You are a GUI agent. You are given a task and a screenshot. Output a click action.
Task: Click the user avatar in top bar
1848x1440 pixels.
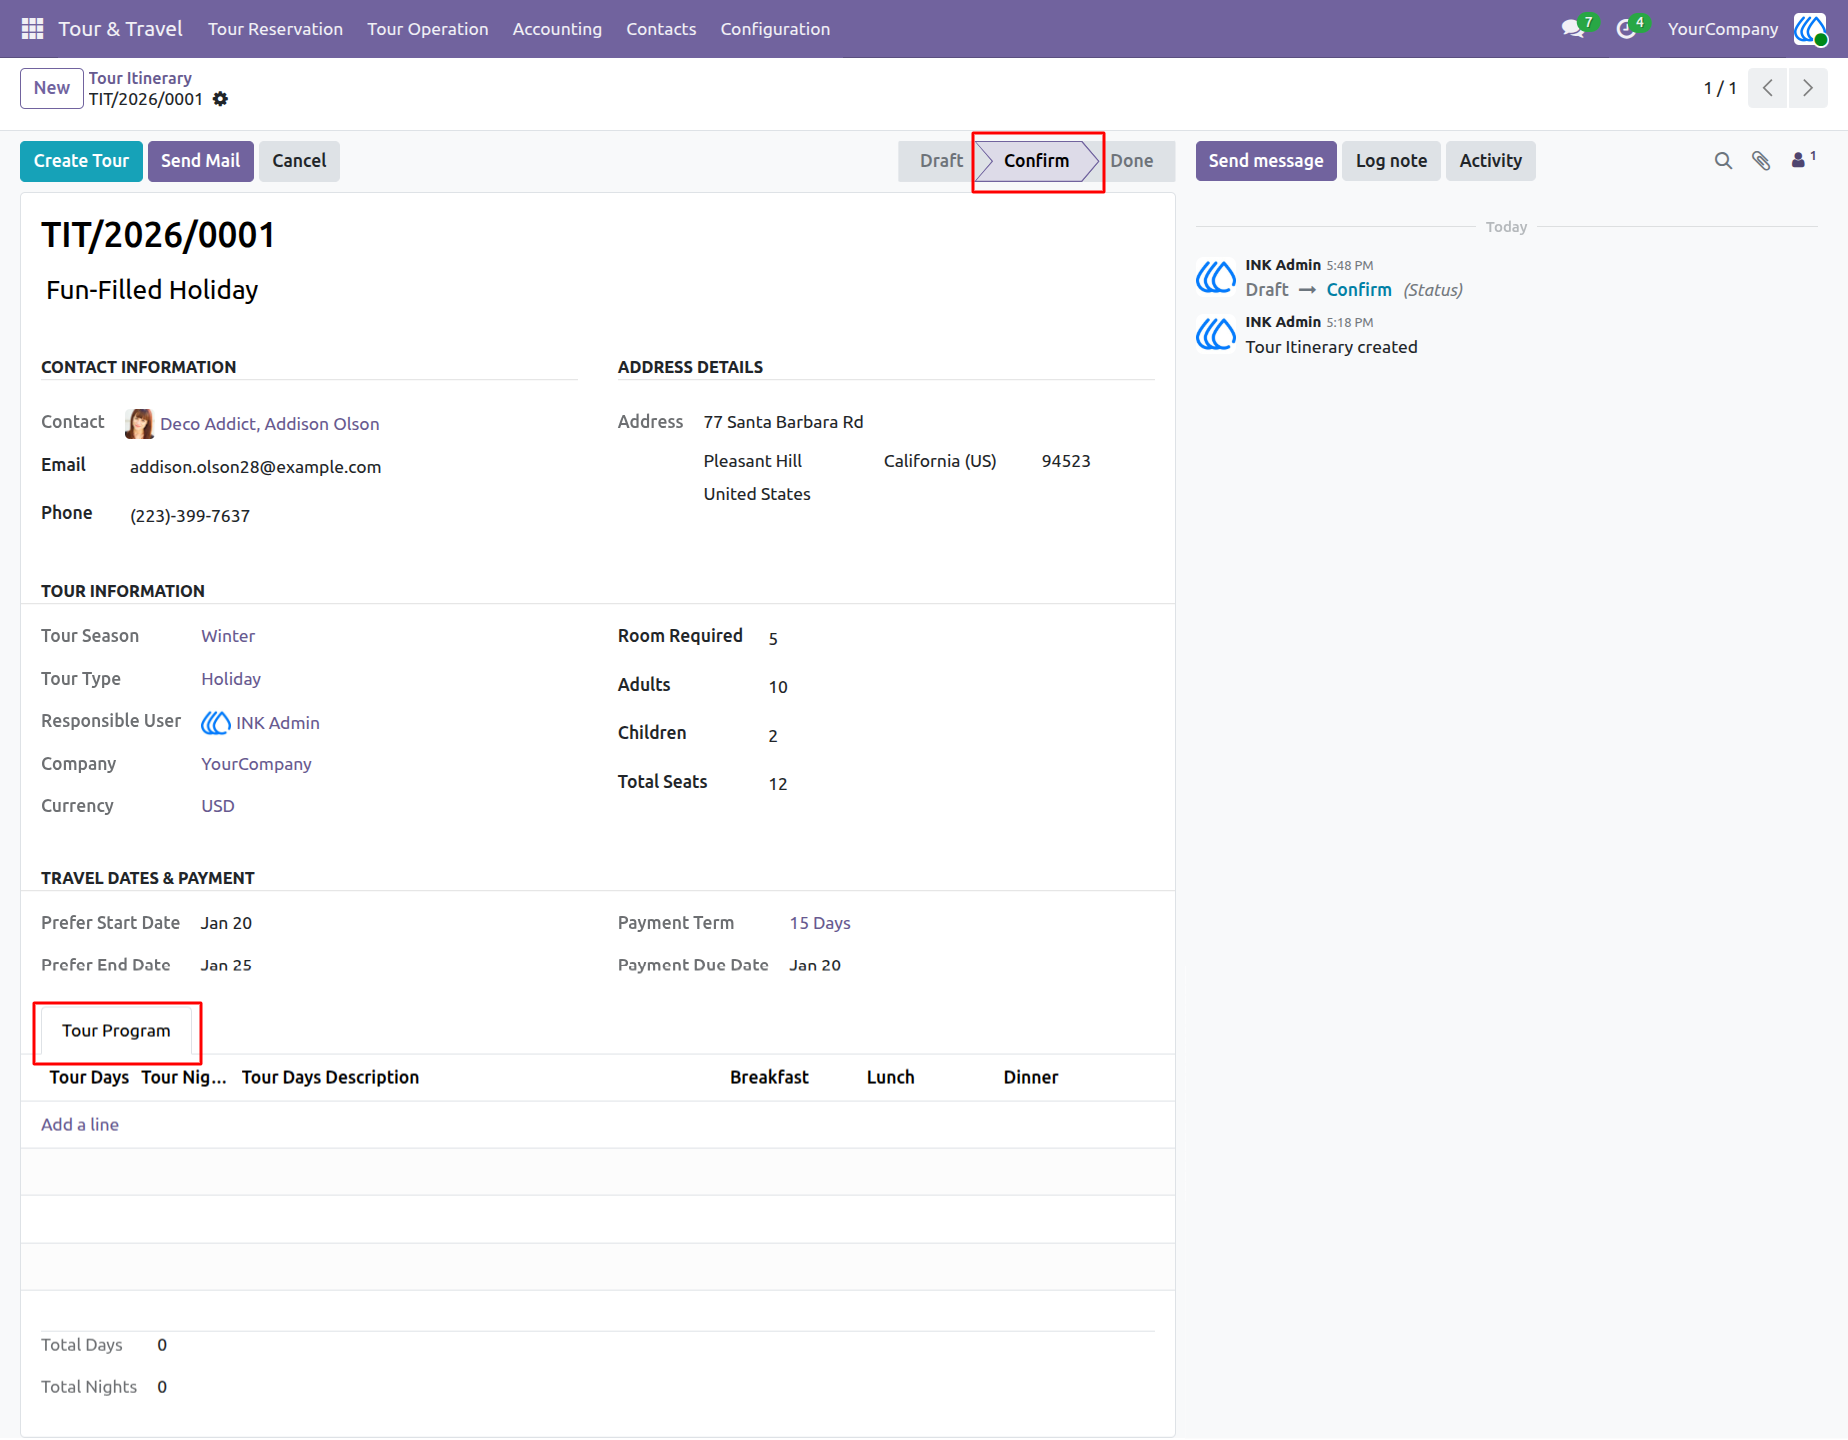click(1810, 29)
